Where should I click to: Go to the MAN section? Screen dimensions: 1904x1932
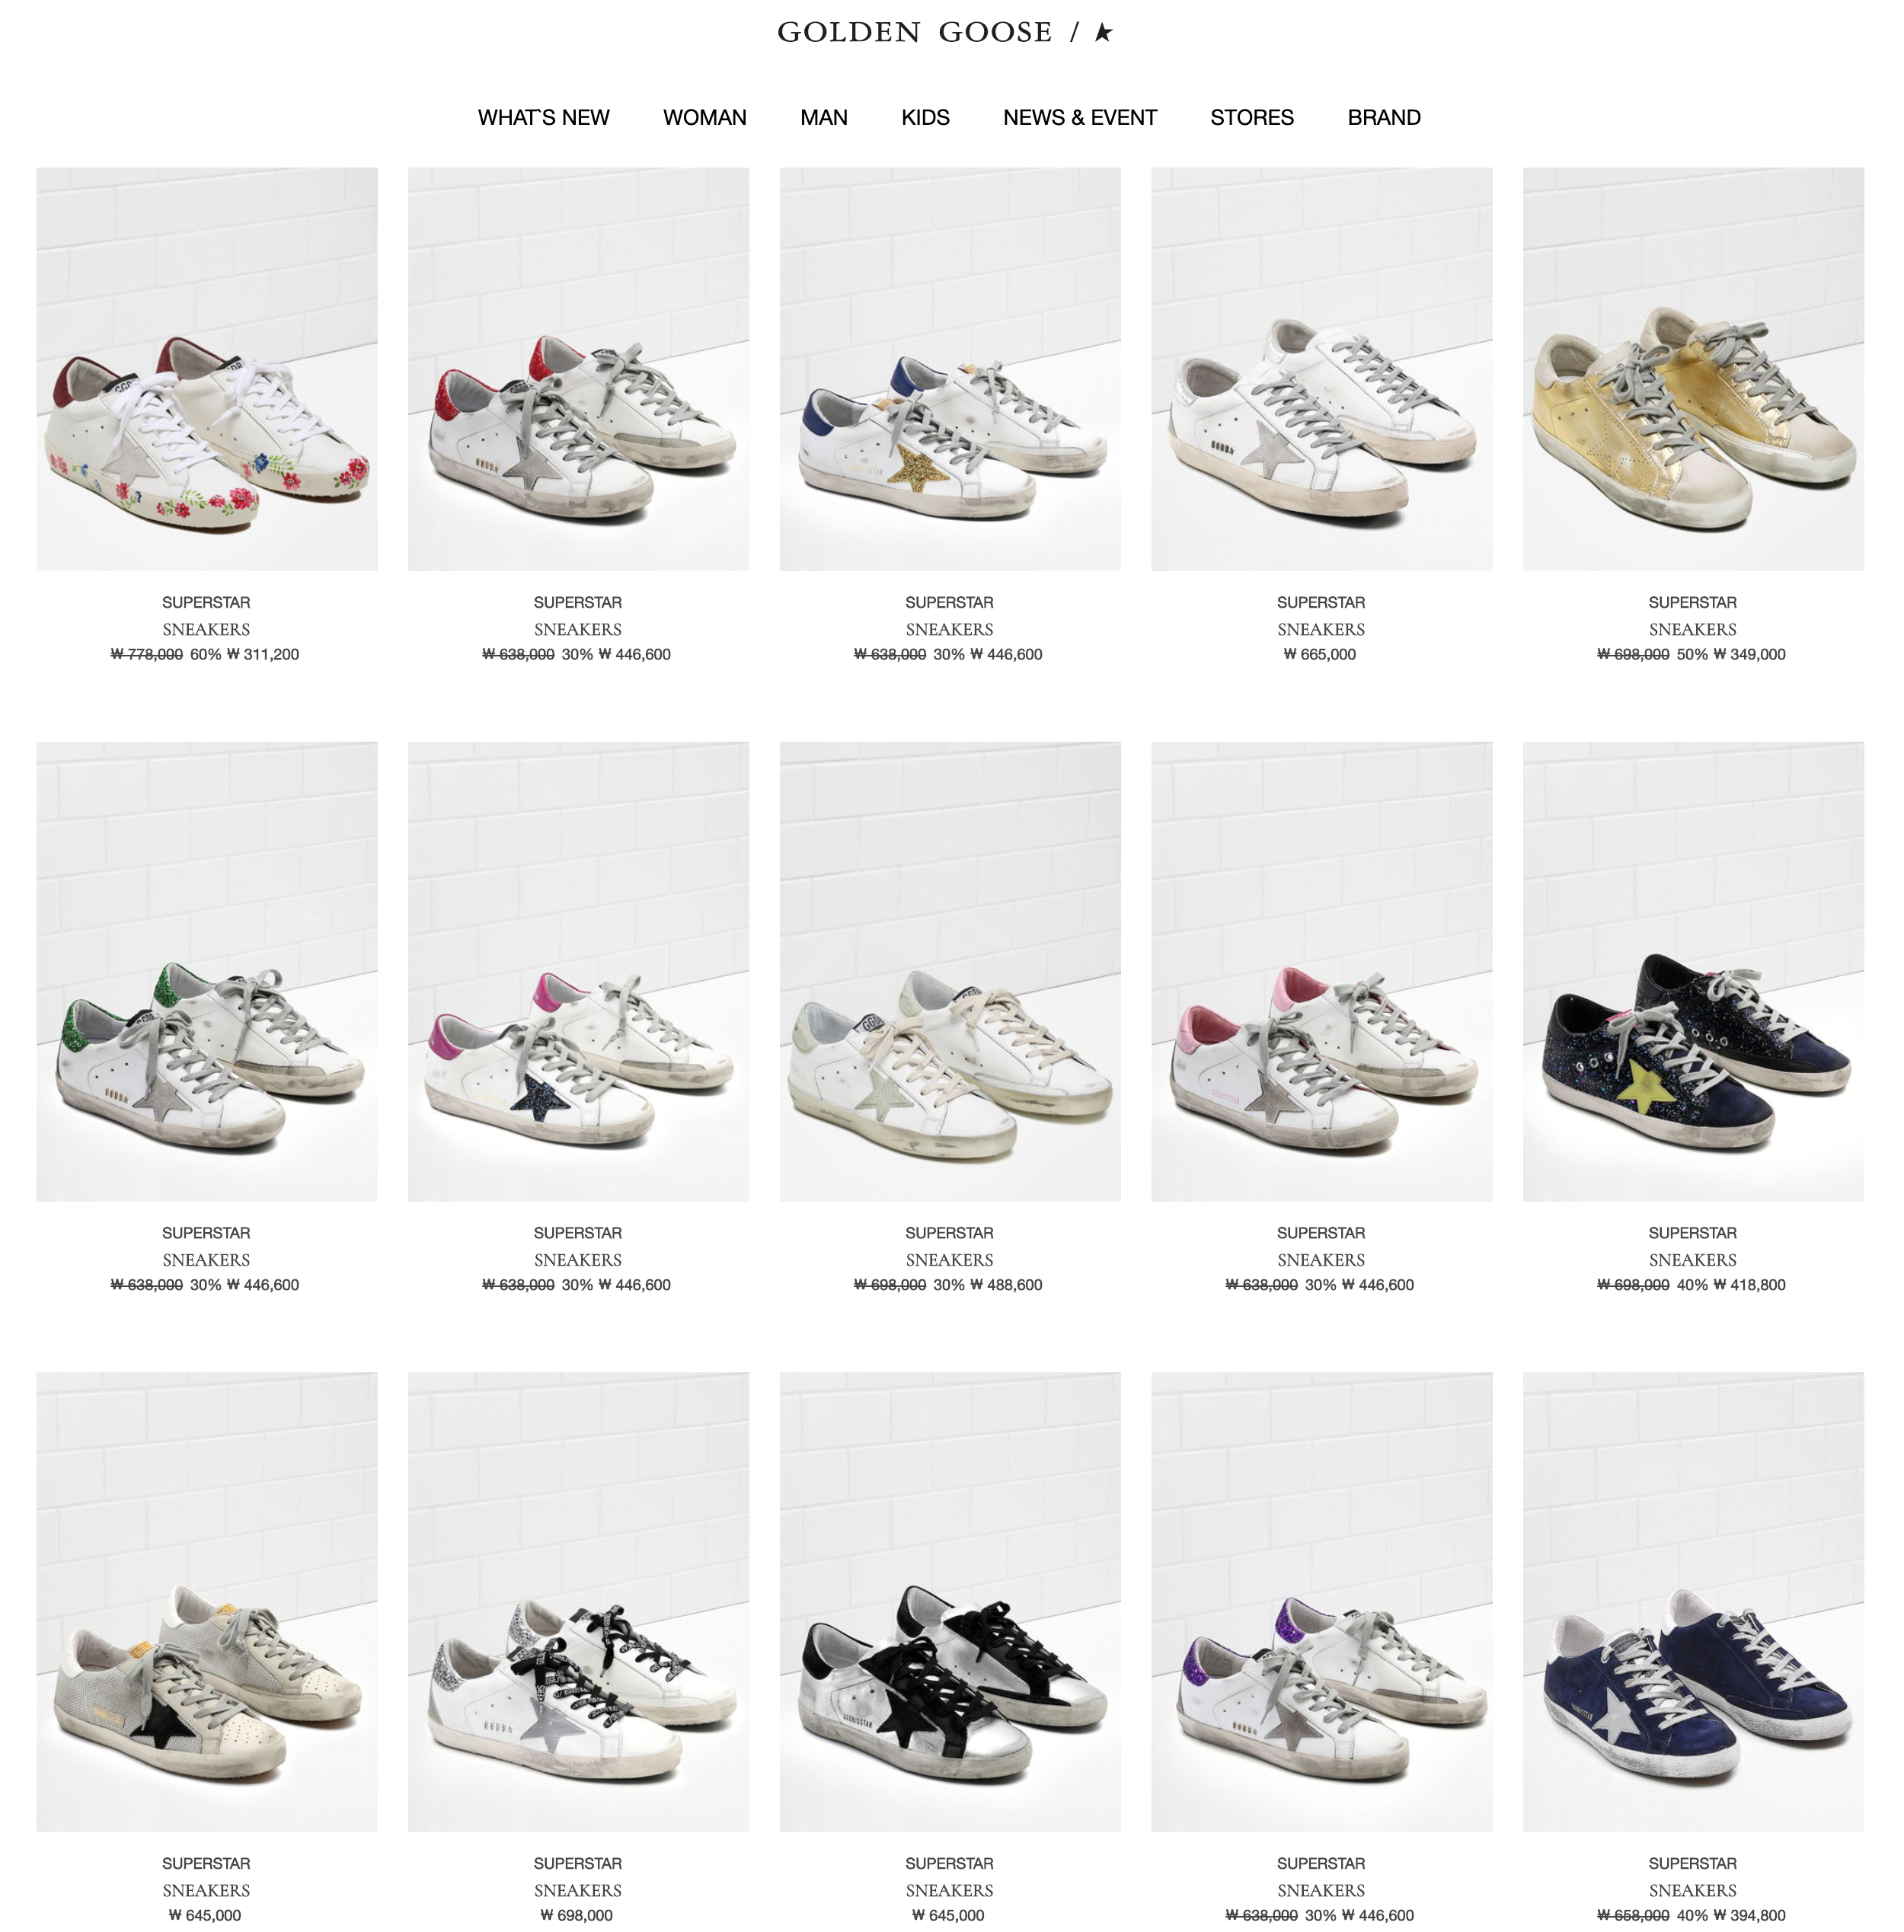(x=823, y=118)
